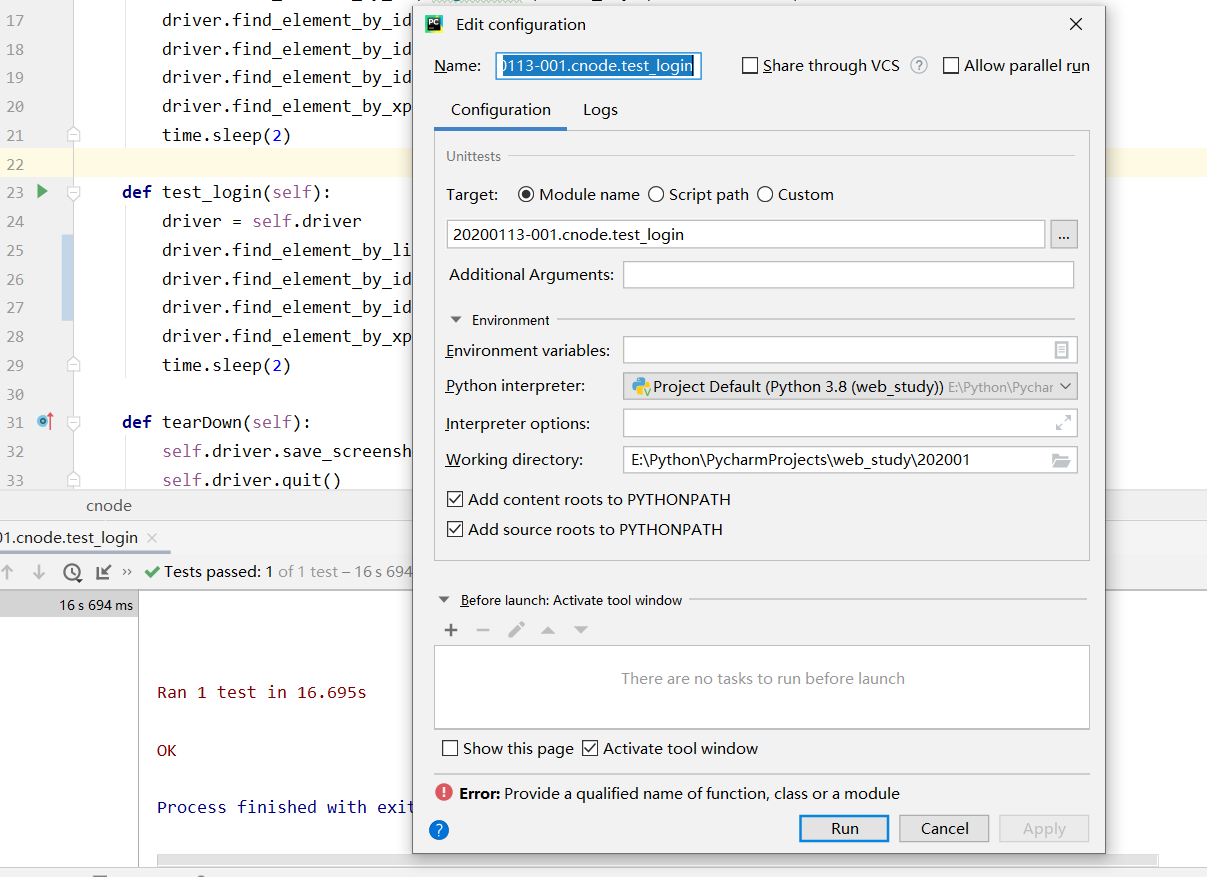Edit selected Before launch task with pencil icon
Screen dimensions: 1207x877
point(515,630)
